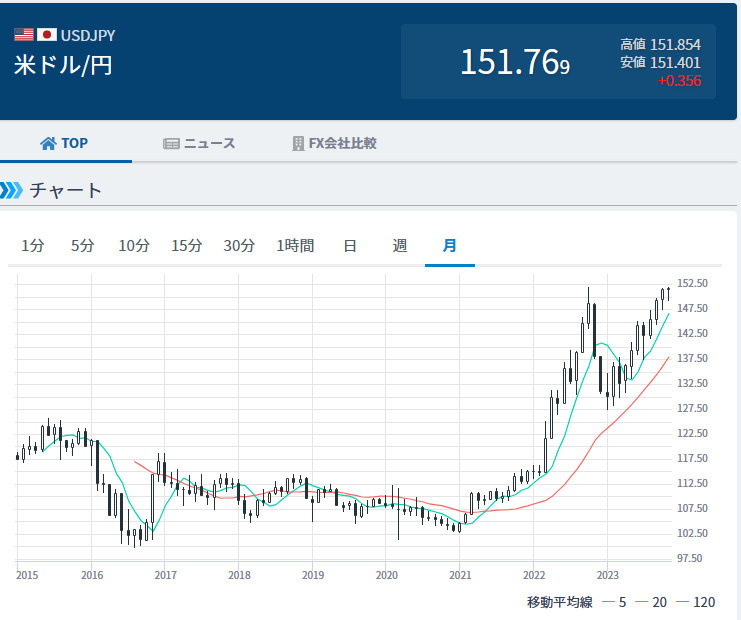The height and width of the screenshot is (620, 741).
Task: Select the 1分 chart timeframe
Action: (x=33, y=246)
